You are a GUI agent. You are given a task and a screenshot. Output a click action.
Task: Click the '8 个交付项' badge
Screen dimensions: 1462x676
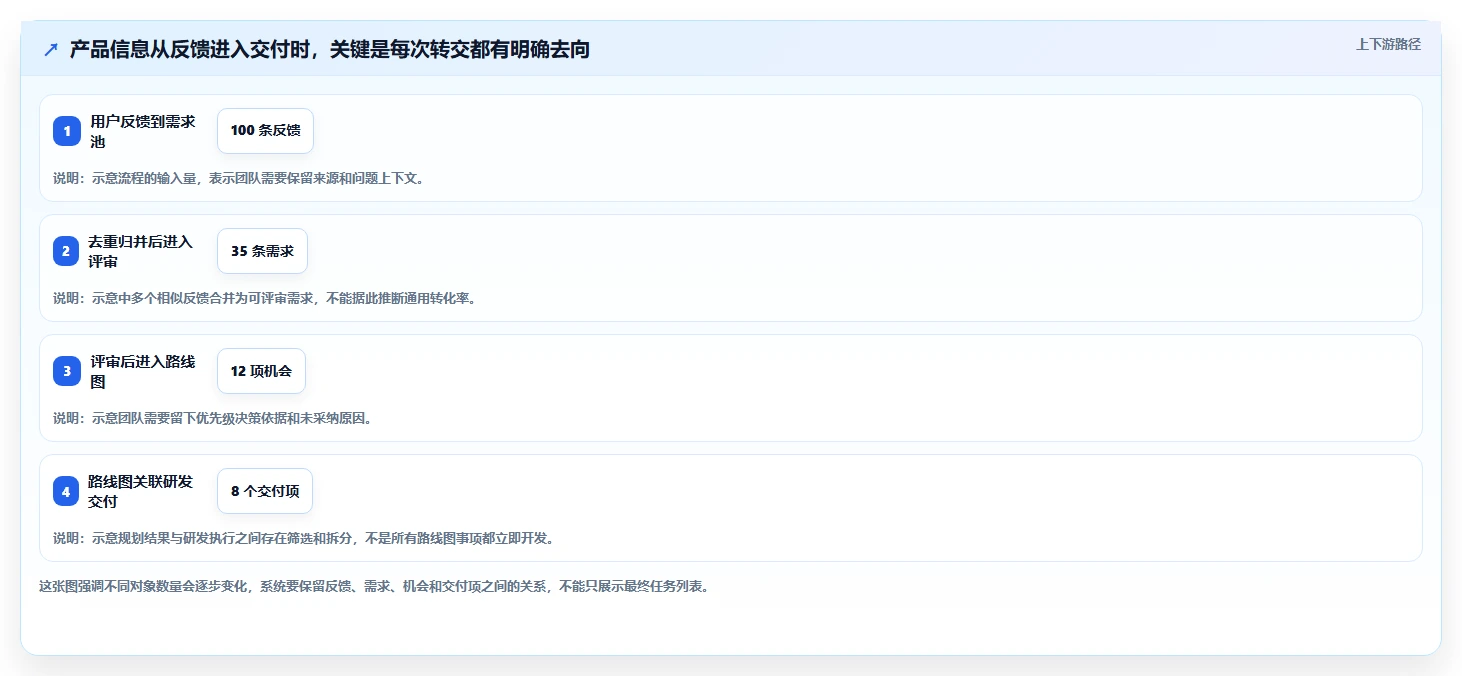[265, 491]
